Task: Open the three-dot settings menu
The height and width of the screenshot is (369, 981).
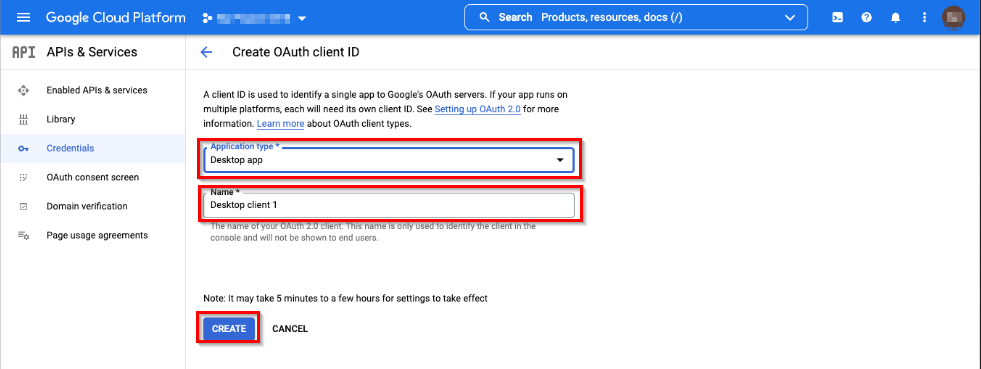Action: (x=925, y=18)
